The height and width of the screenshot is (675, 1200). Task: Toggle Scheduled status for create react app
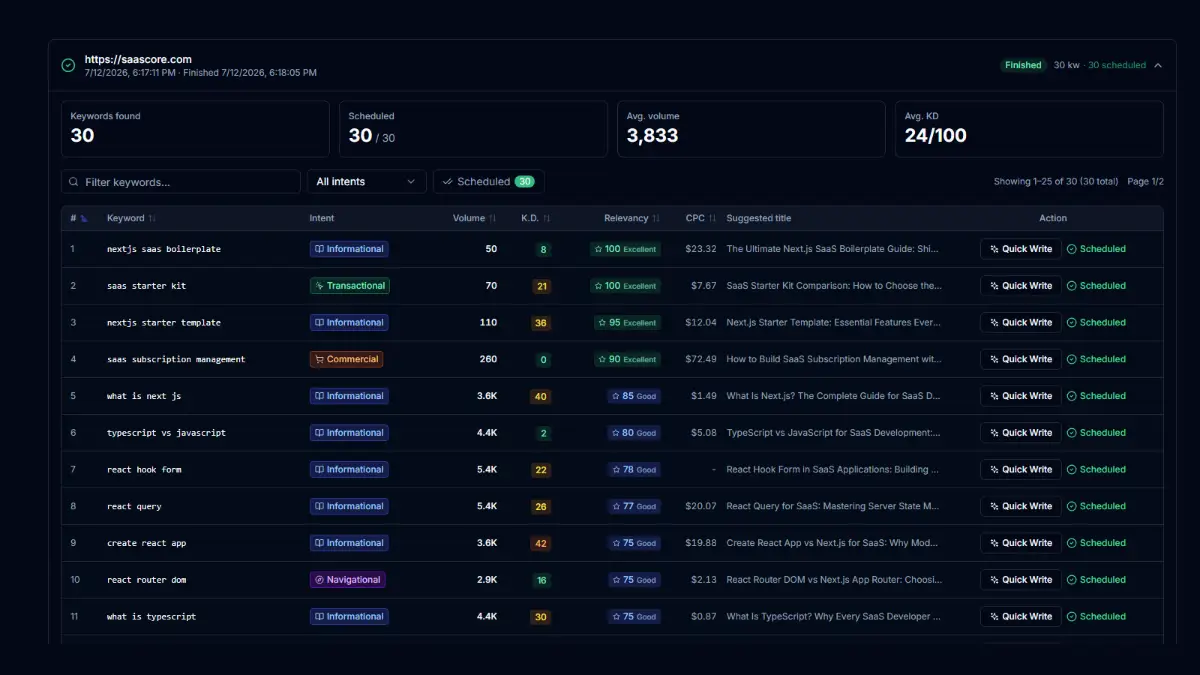[1096, 543]
